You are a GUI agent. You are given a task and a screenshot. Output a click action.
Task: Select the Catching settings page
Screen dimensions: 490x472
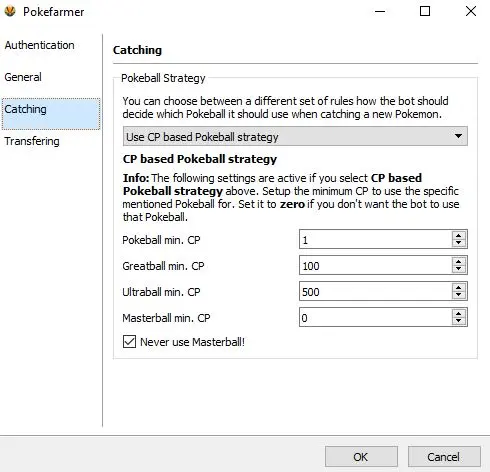tap(51, 114)
